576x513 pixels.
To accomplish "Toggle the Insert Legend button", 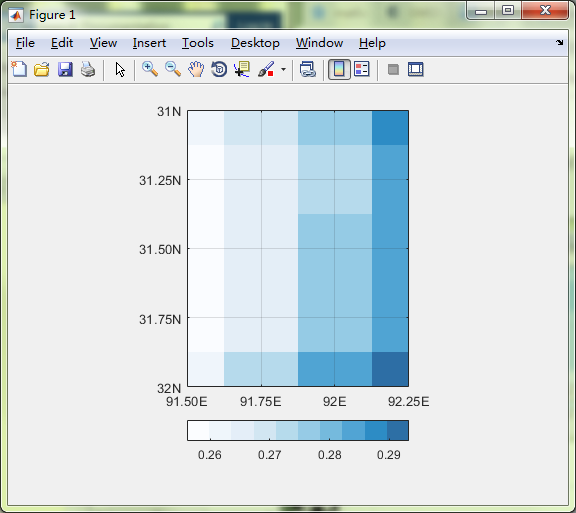I will [x=362, y=69].
